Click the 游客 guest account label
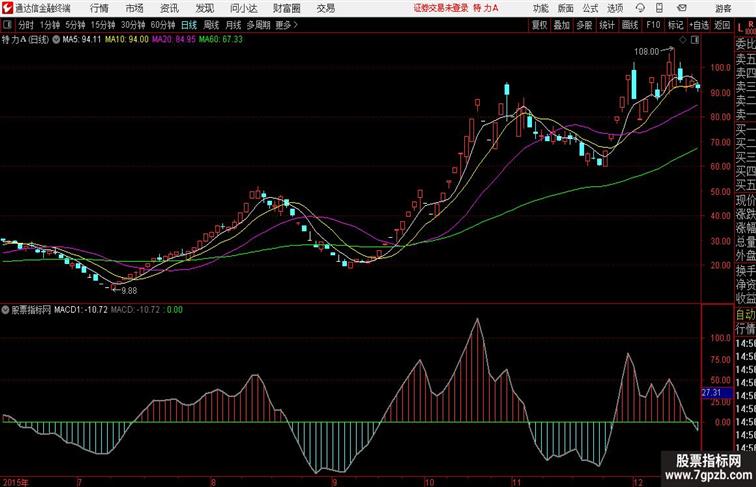Viewport: 756px width, 487px height. click(723, 8)
